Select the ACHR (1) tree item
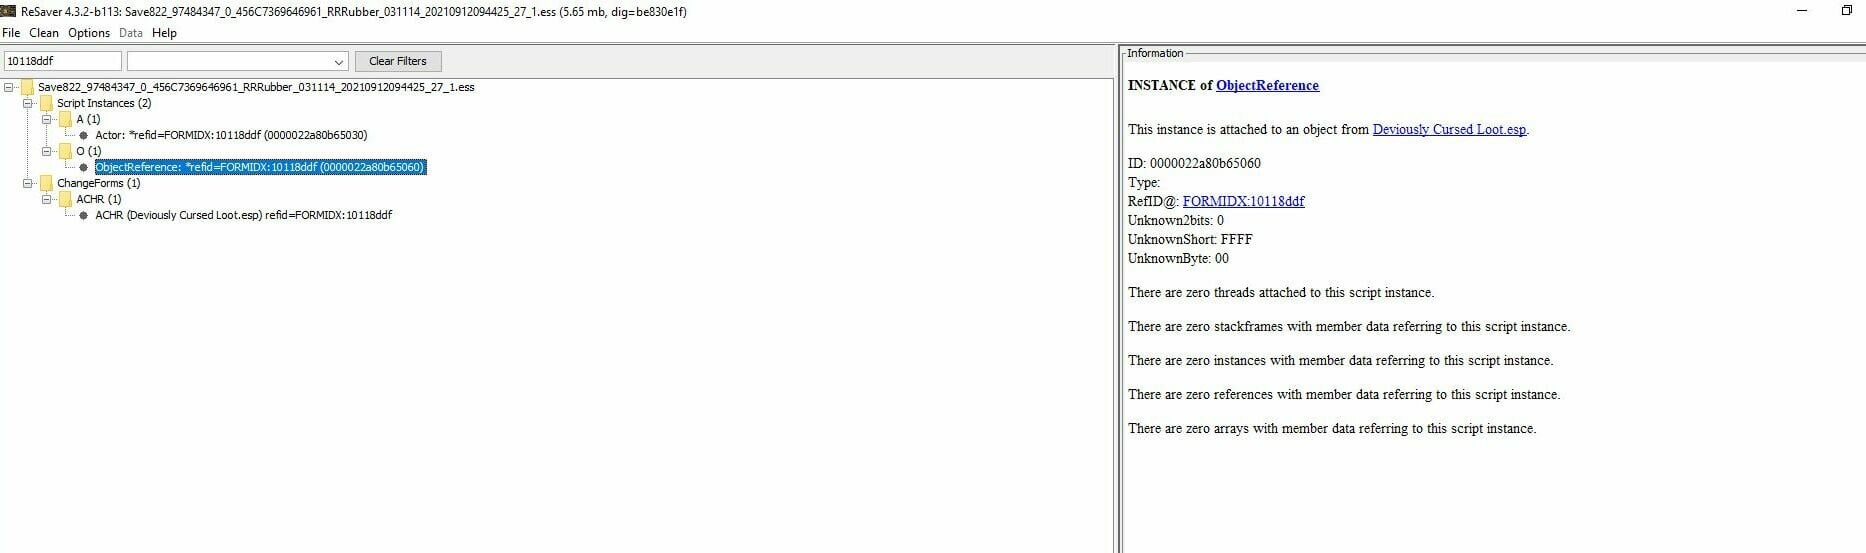 coord(99,199)
